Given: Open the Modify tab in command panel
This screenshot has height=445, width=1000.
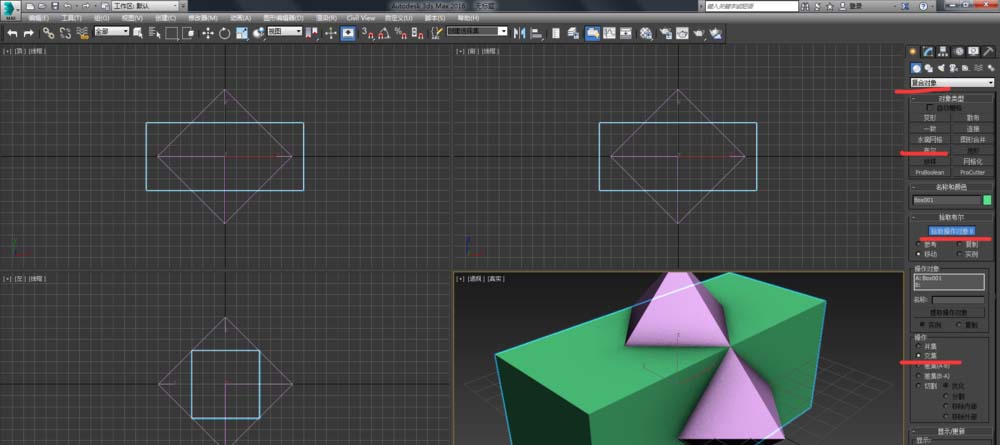Looking at the screenshot, I should pyautogui.click(x=929, y=51).
